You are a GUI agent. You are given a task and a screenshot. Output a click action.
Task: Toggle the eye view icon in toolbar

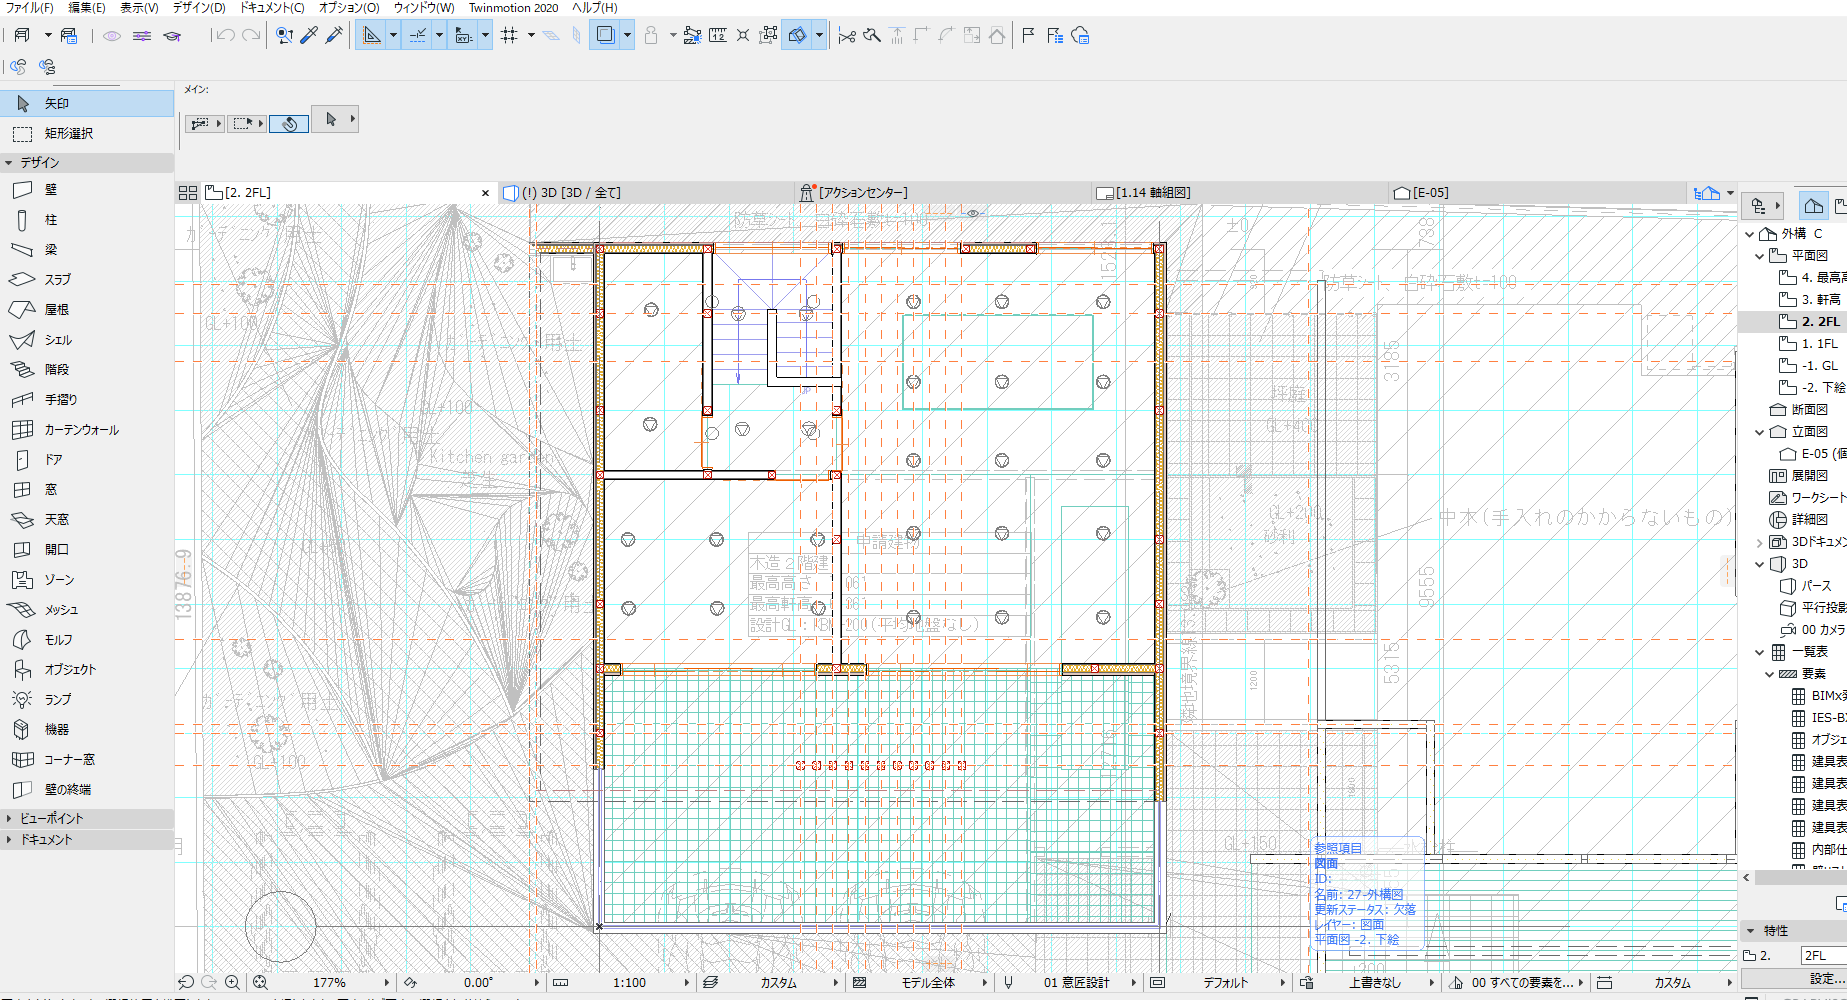pyautogui.click(x=112, y=36)
